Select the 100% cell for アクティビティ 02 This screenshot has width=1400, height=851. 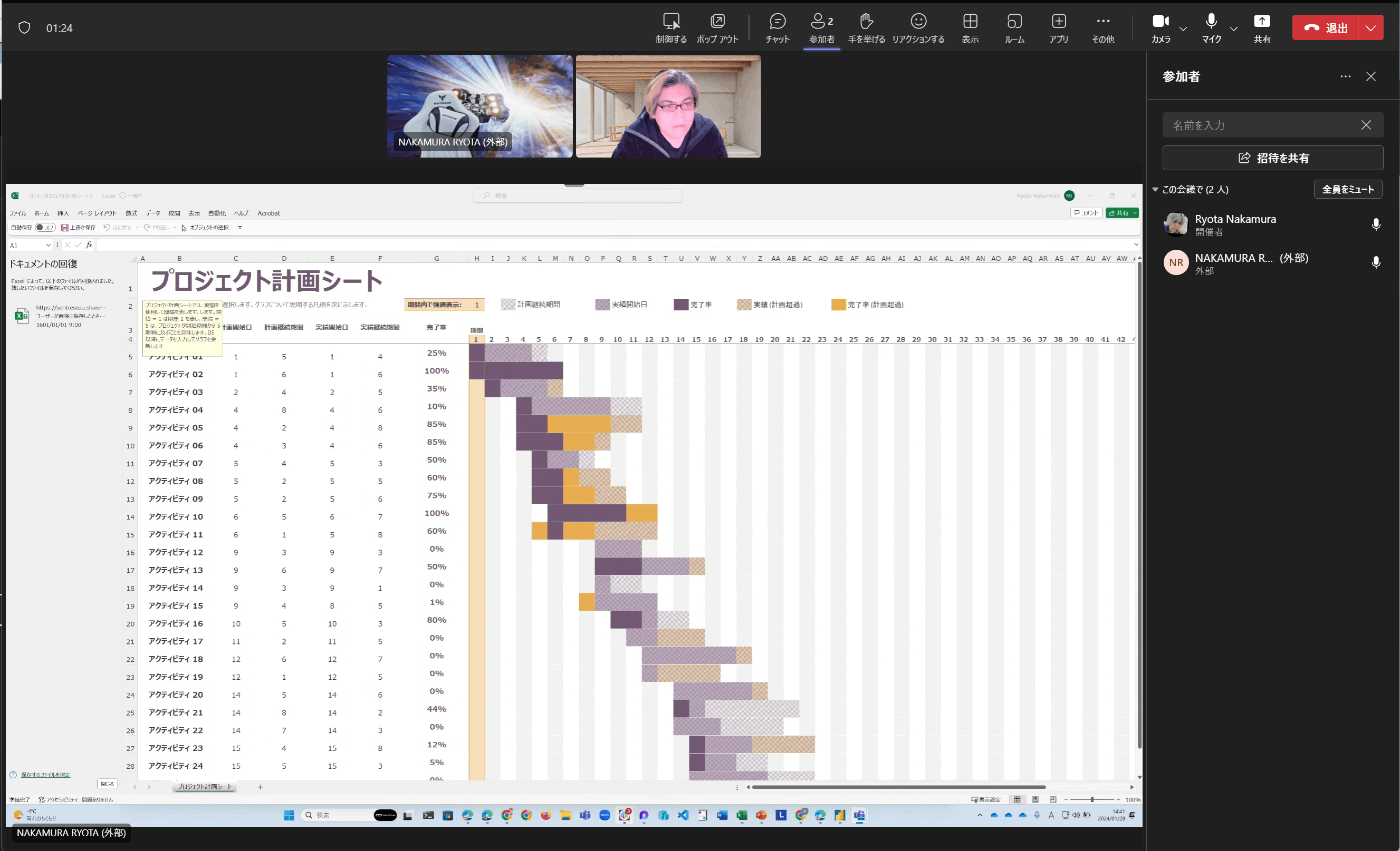(x=436, y=370)
